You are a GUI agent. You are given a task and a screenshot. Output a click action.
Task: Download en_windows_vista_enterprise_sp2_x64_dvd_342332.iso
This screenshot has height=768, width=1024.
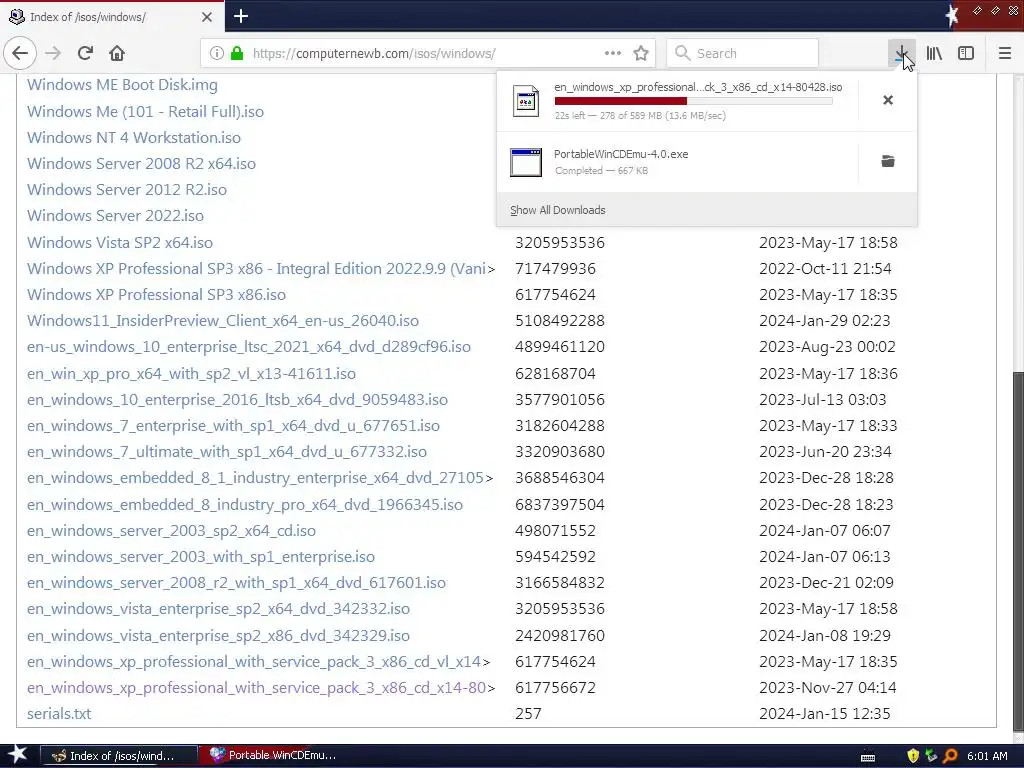click(218, 610)
